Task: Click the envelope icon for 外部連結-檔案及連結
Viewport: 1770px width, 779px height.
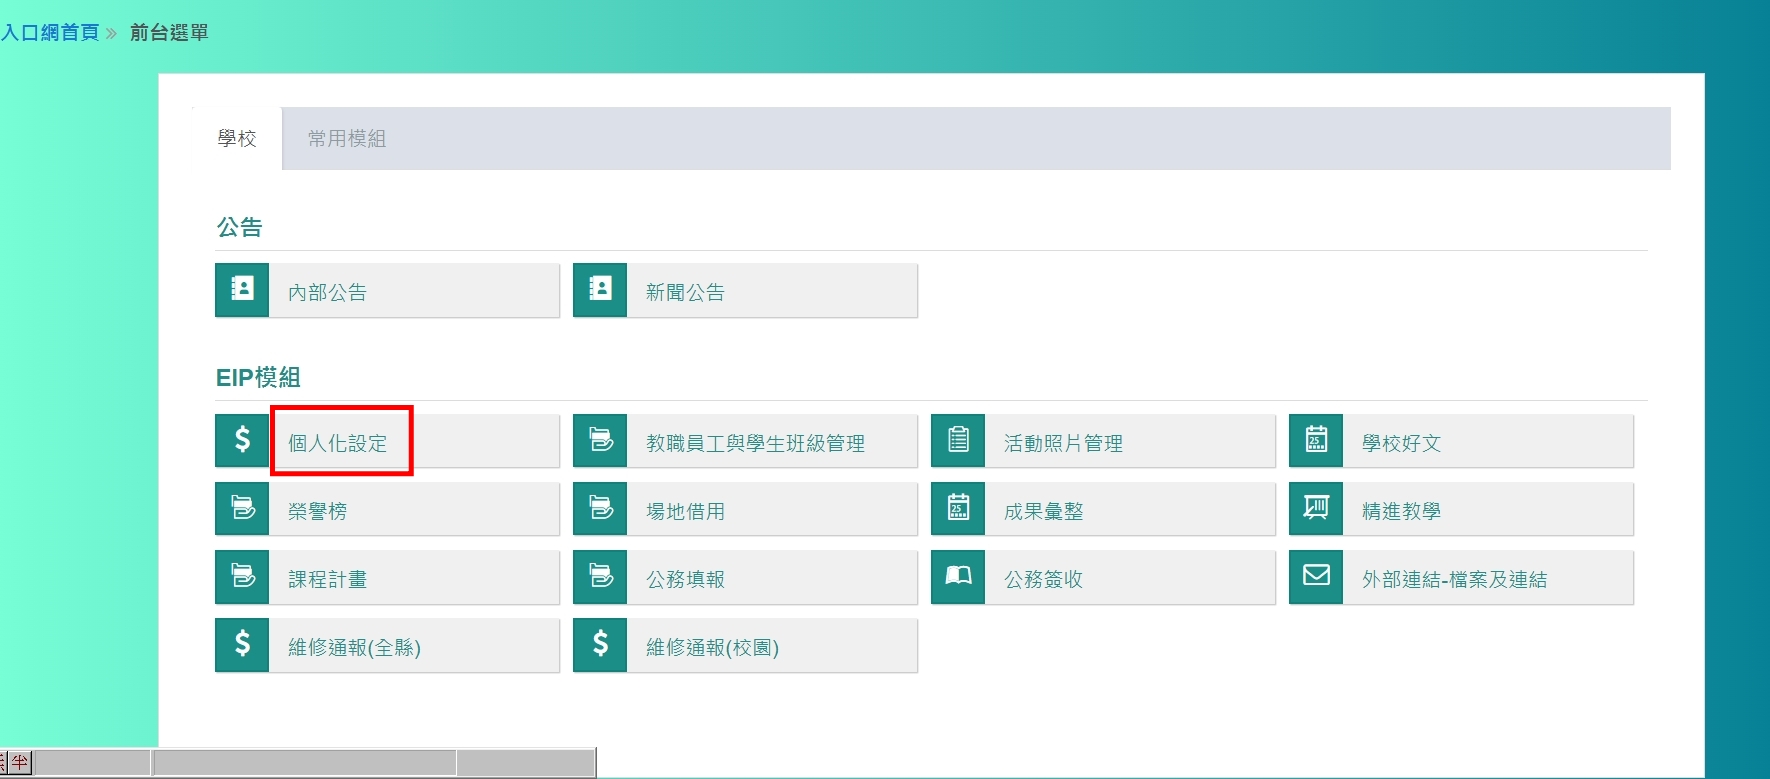Action: pyautogui.click(x=1316, y=577)
